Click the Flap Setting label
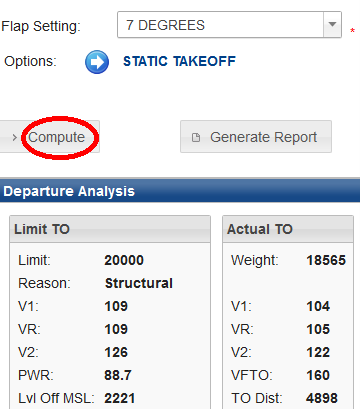The height and width of the screenshot is (409, 360). click(41, 26)
